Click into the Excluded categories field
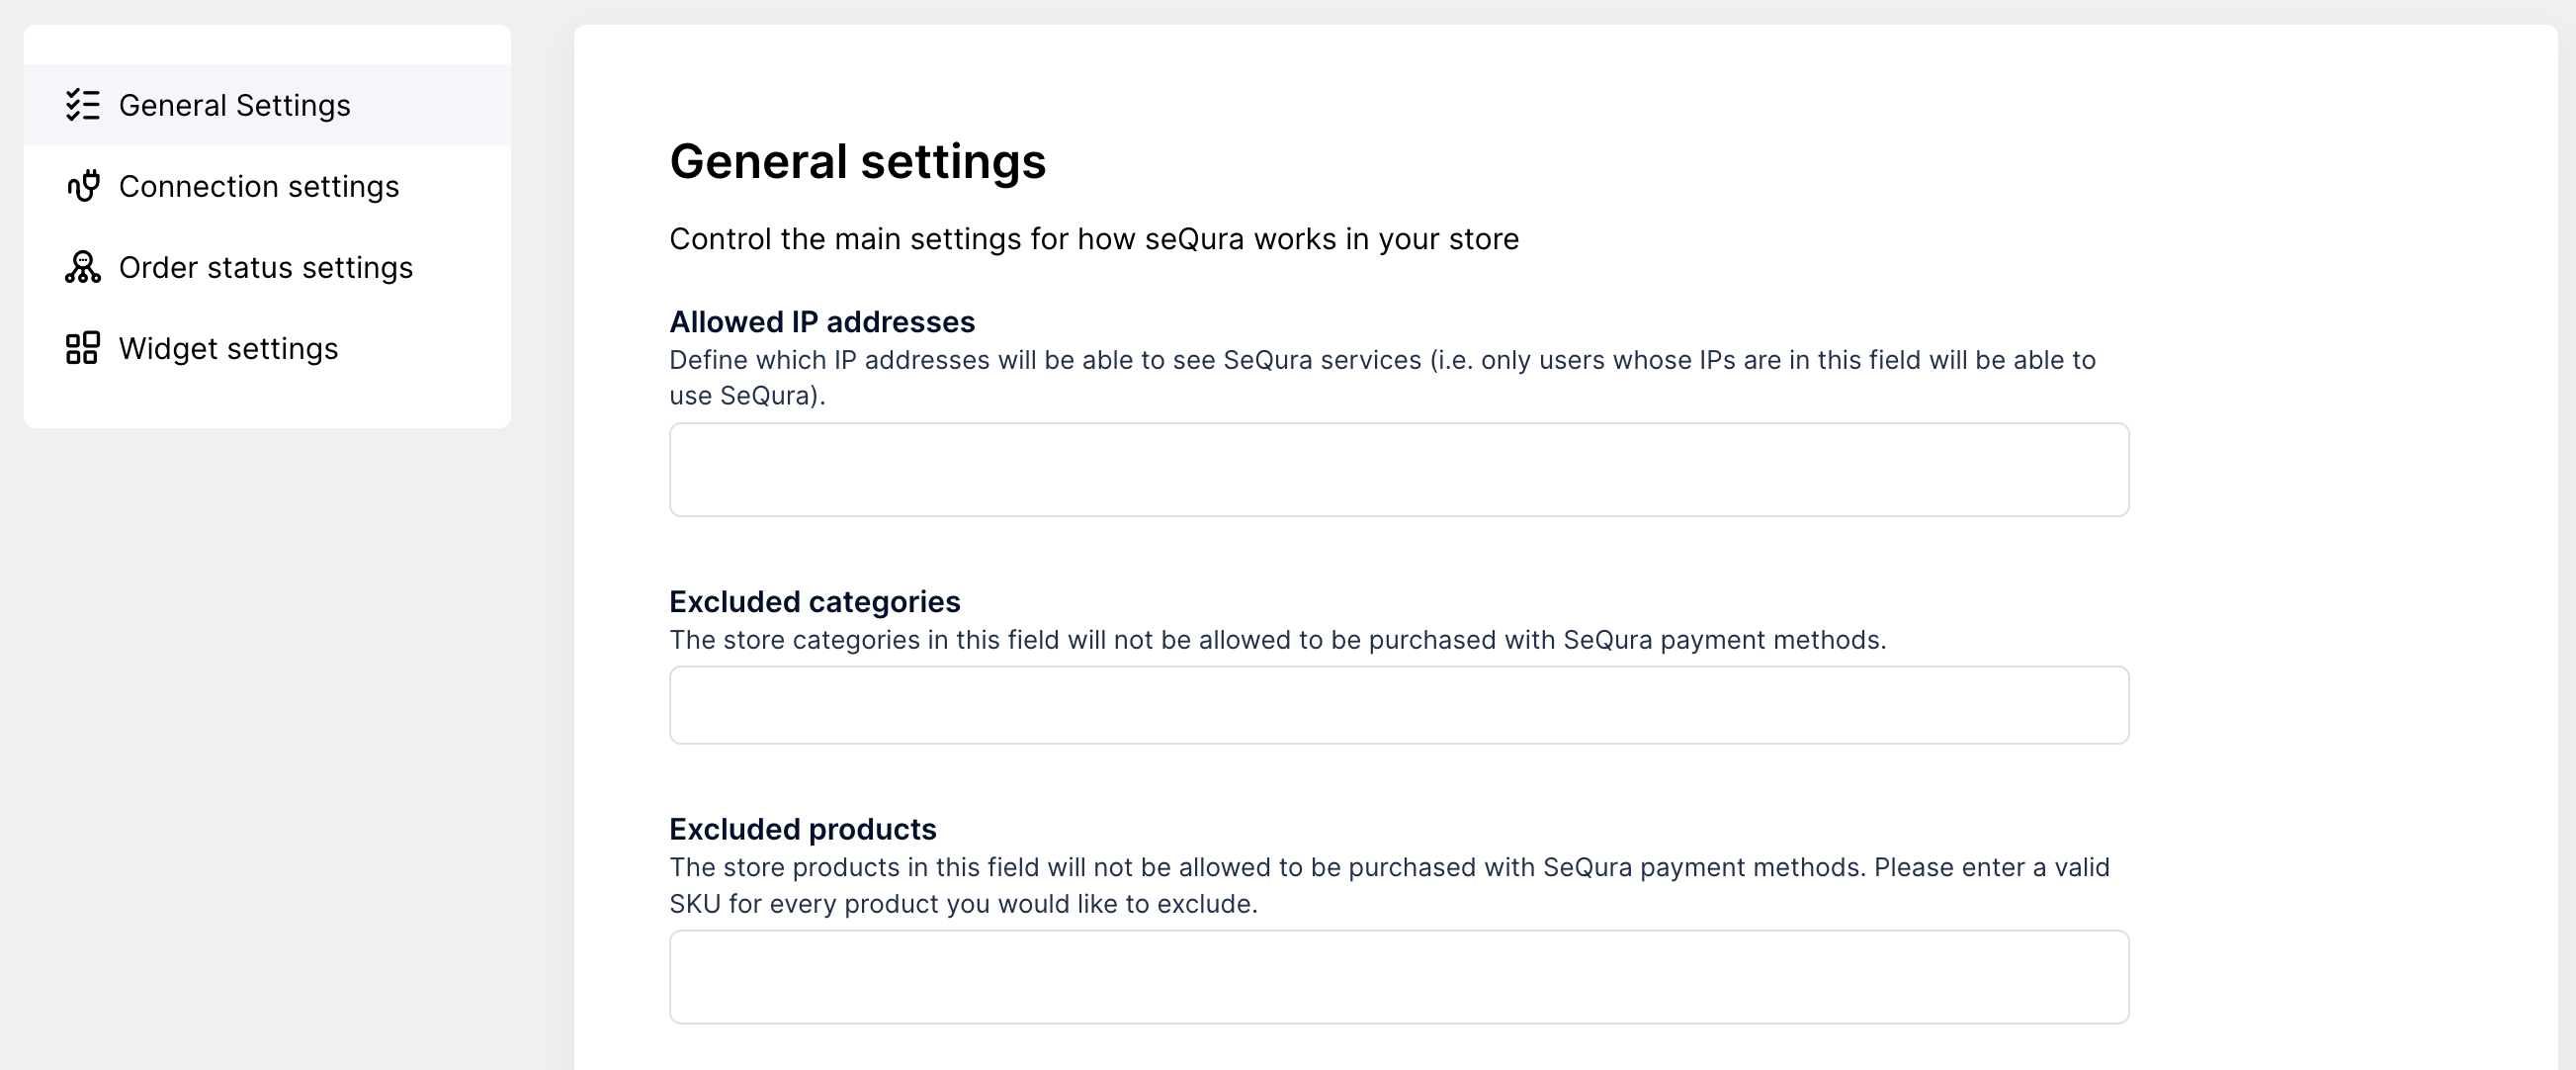This screenshot has width=2576, height=1070. [1398, 705]
